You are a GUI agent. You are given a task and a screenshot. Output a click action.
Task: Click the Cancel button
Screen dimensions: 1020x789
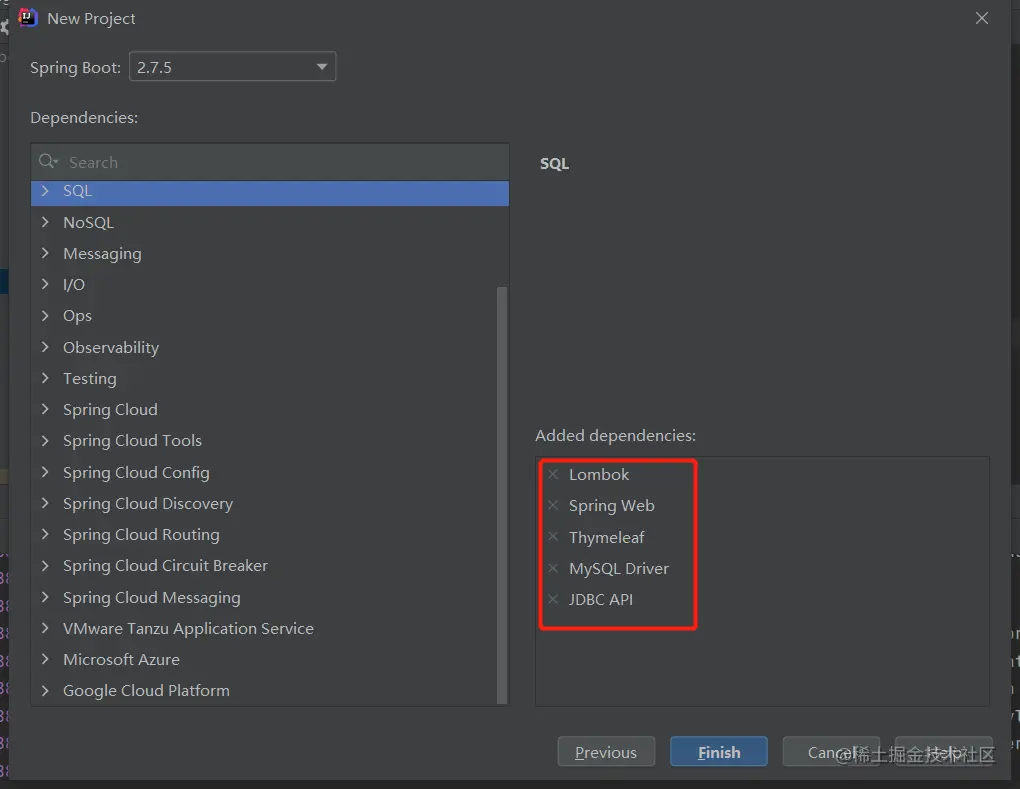click(x=831, y=751)
